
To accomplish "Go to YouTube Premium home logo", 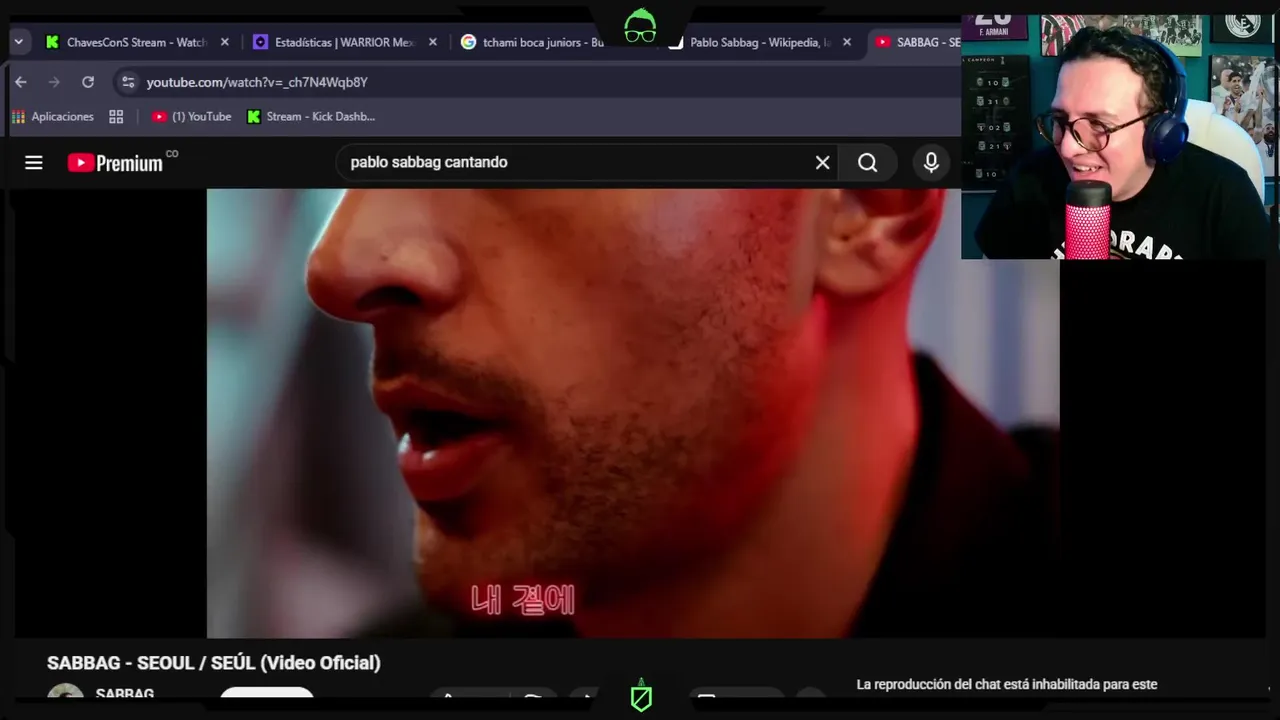I will [115, 162].
